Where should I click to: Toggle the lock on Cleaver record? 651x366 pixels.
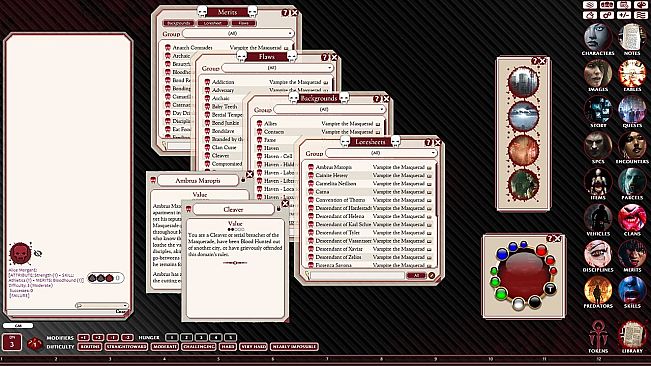click(279, 209)
